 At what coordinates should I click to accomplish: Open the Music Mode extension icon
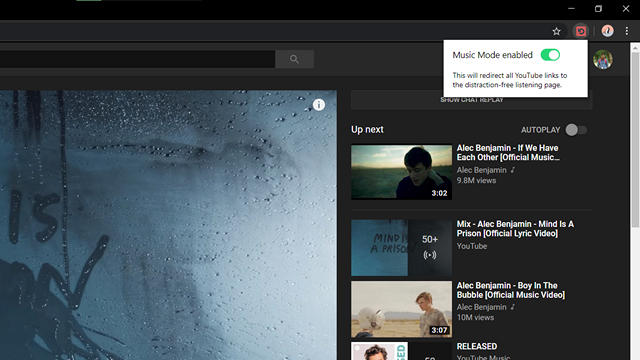(581, 31)
